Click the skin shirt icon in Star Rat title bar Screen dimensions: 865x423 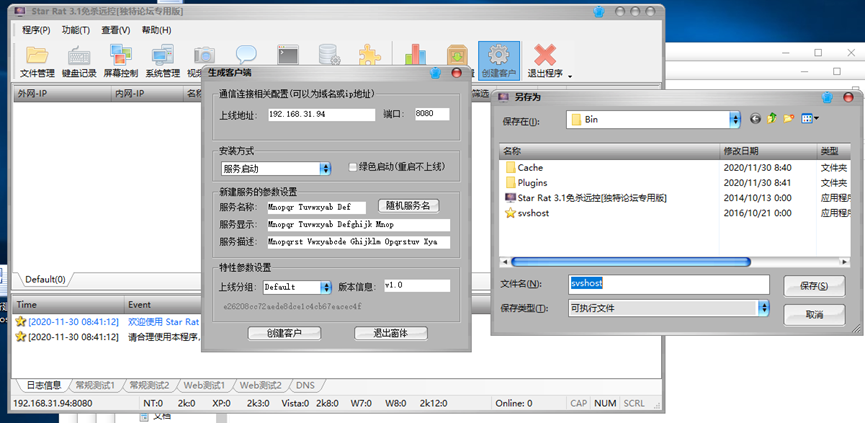pos(599,11)
